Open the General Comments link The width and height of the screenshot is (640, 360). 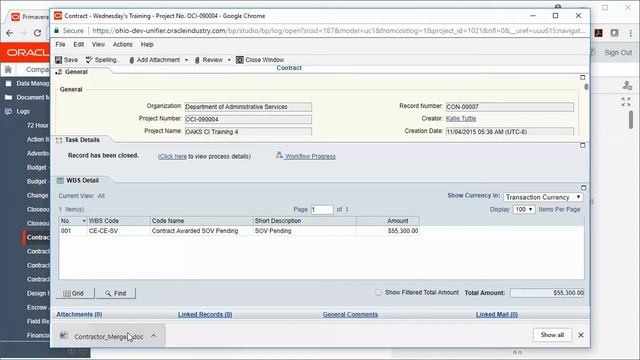tap(350, 314)
